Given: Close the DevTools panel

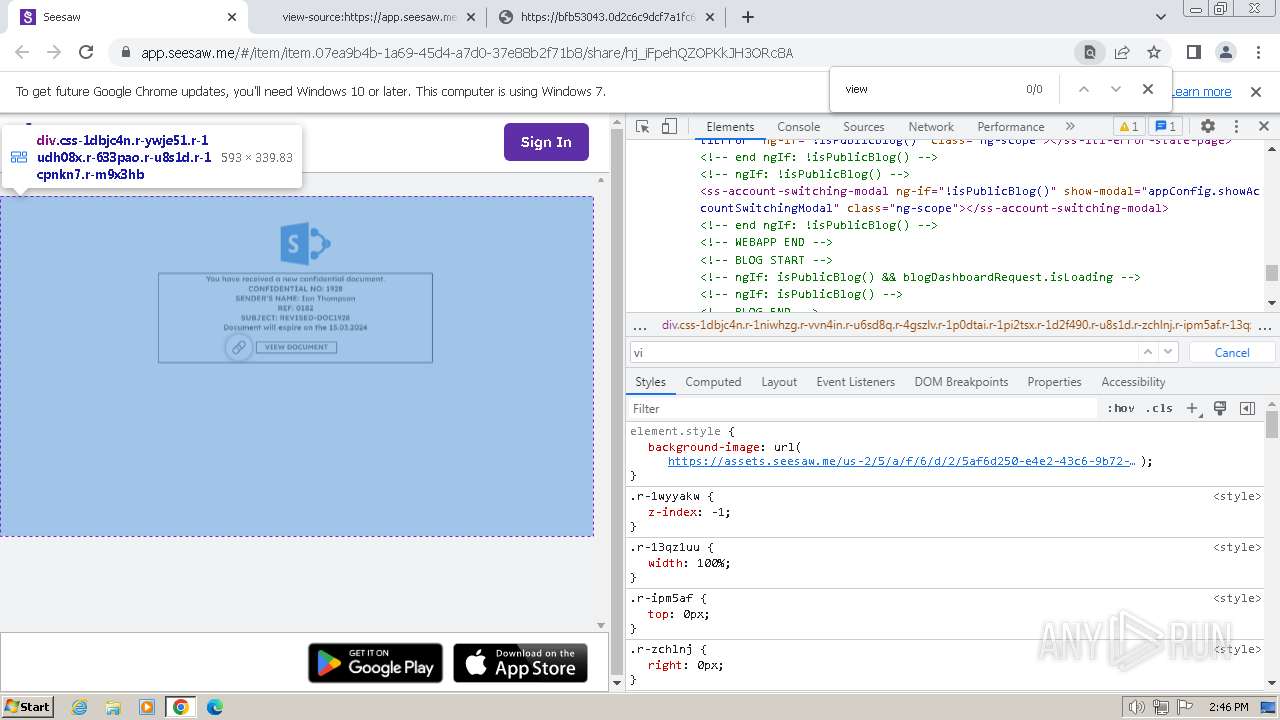Looking at the screenshot, I should coord(1264,127).
